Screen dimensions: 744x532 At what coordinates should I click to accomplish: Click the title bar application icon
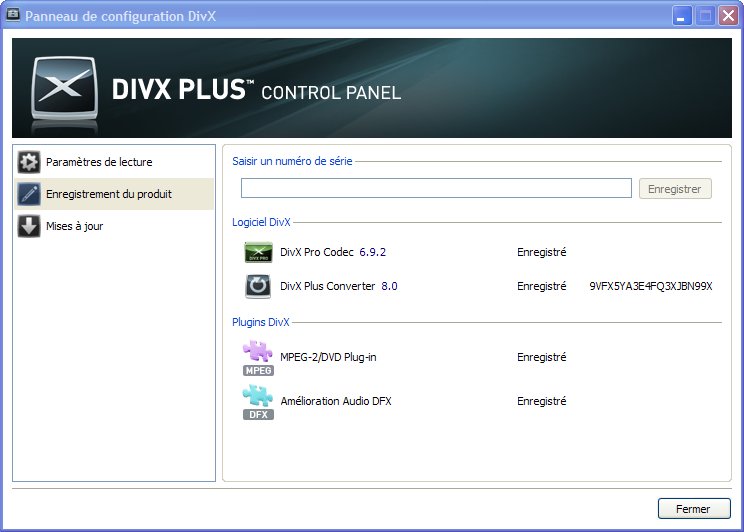point(13,15)
